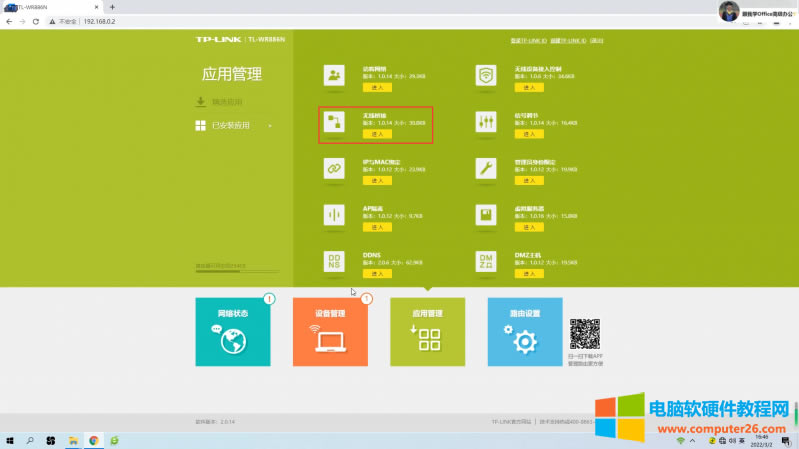
Task: Click the wireless bridging (无线桥接) icon
Action: [x=334, y=122]
